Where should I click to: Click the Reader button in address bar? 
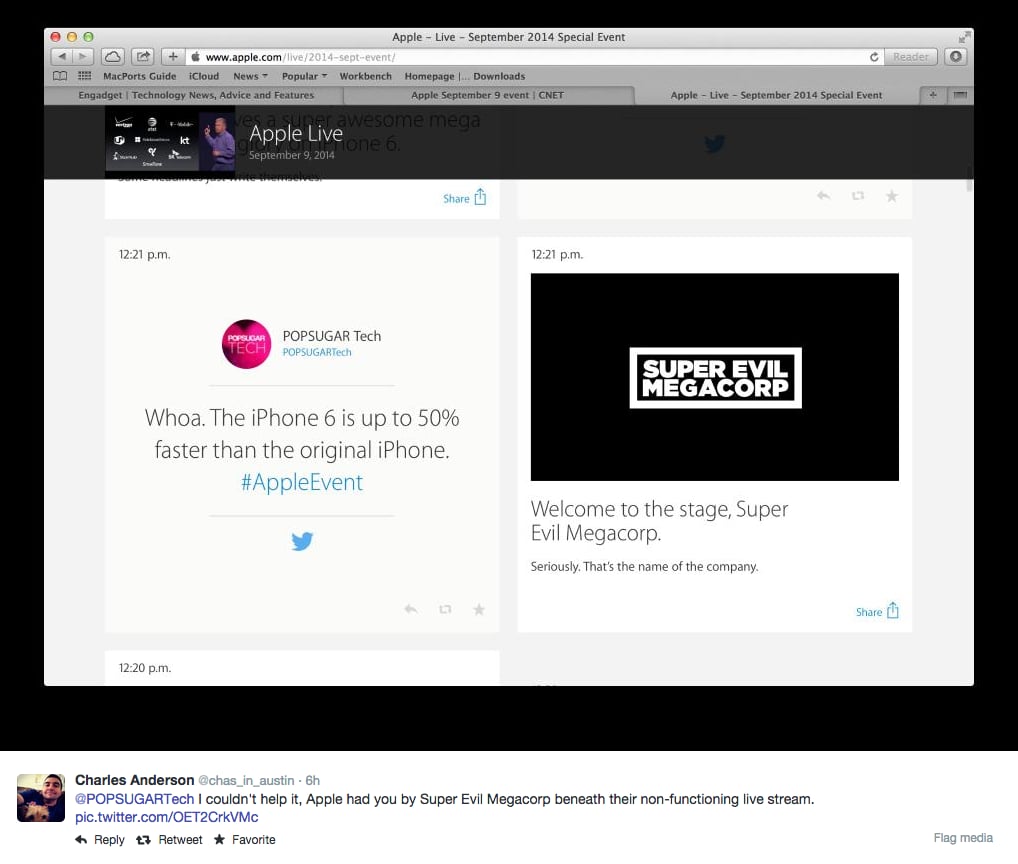910,57
